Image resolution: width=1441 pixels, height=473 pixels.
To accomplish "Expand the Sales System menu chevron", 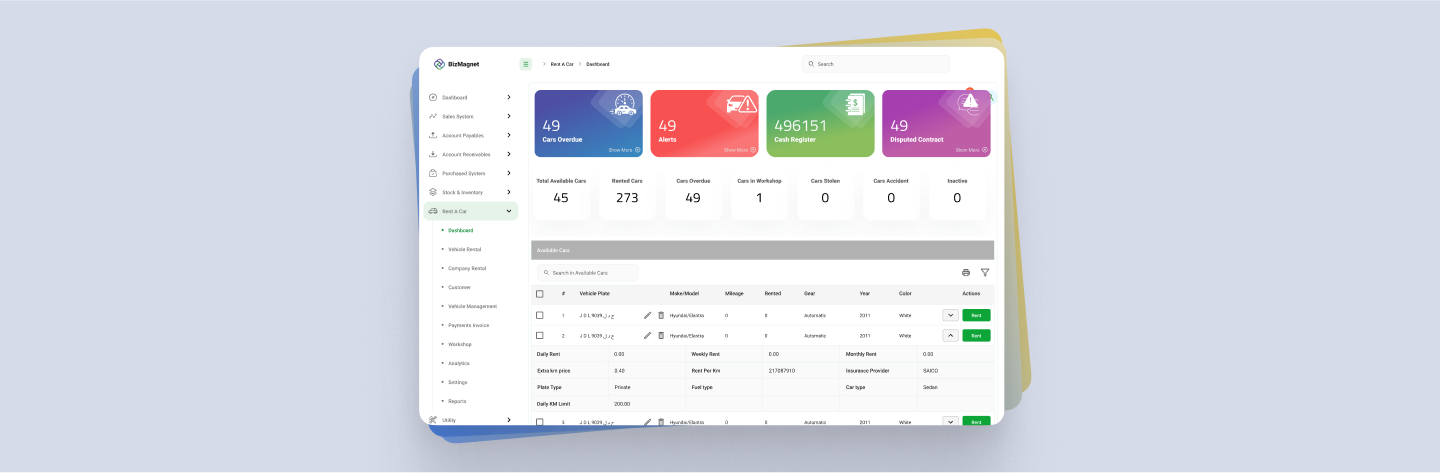I will 509,116.
